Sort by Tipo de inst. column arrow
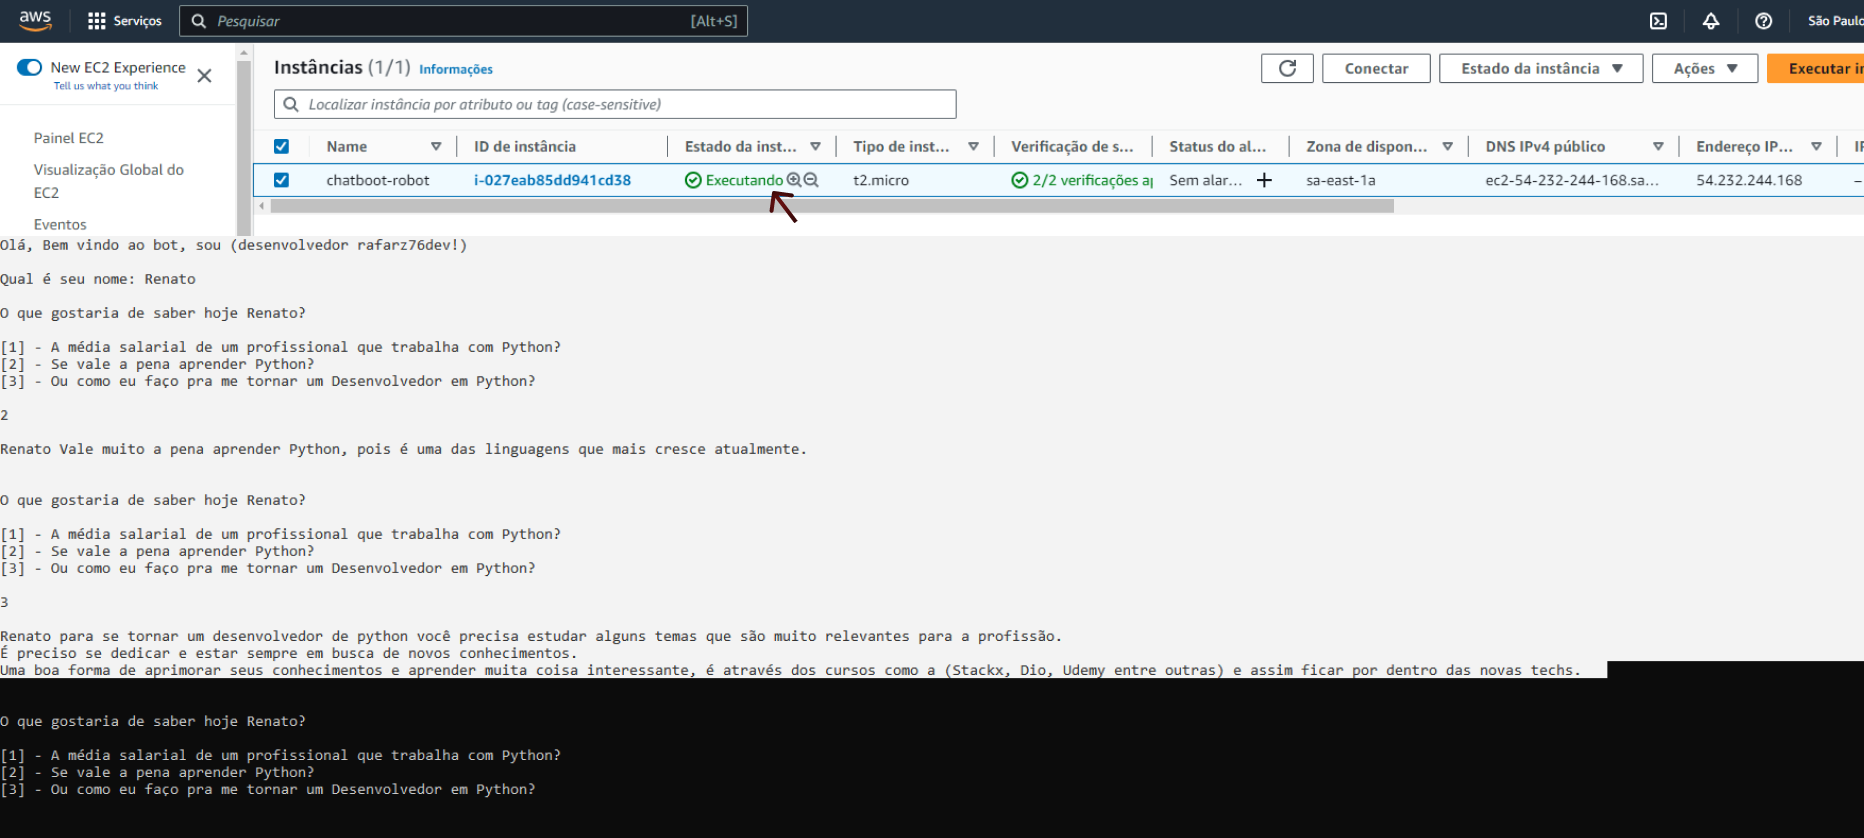Image resolution: width=1864 pixels, height=838 pixels. point(973,146)
